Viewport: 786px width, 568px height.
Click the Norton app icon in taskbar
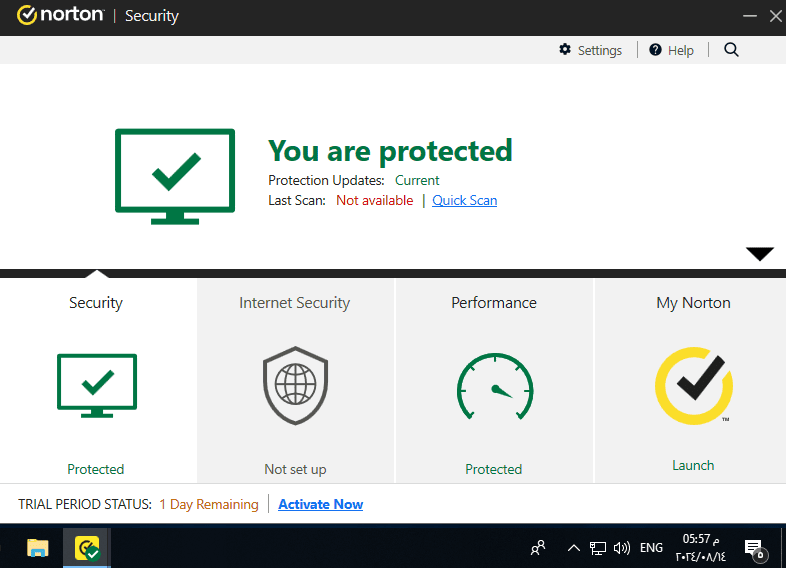coord(87,548)
